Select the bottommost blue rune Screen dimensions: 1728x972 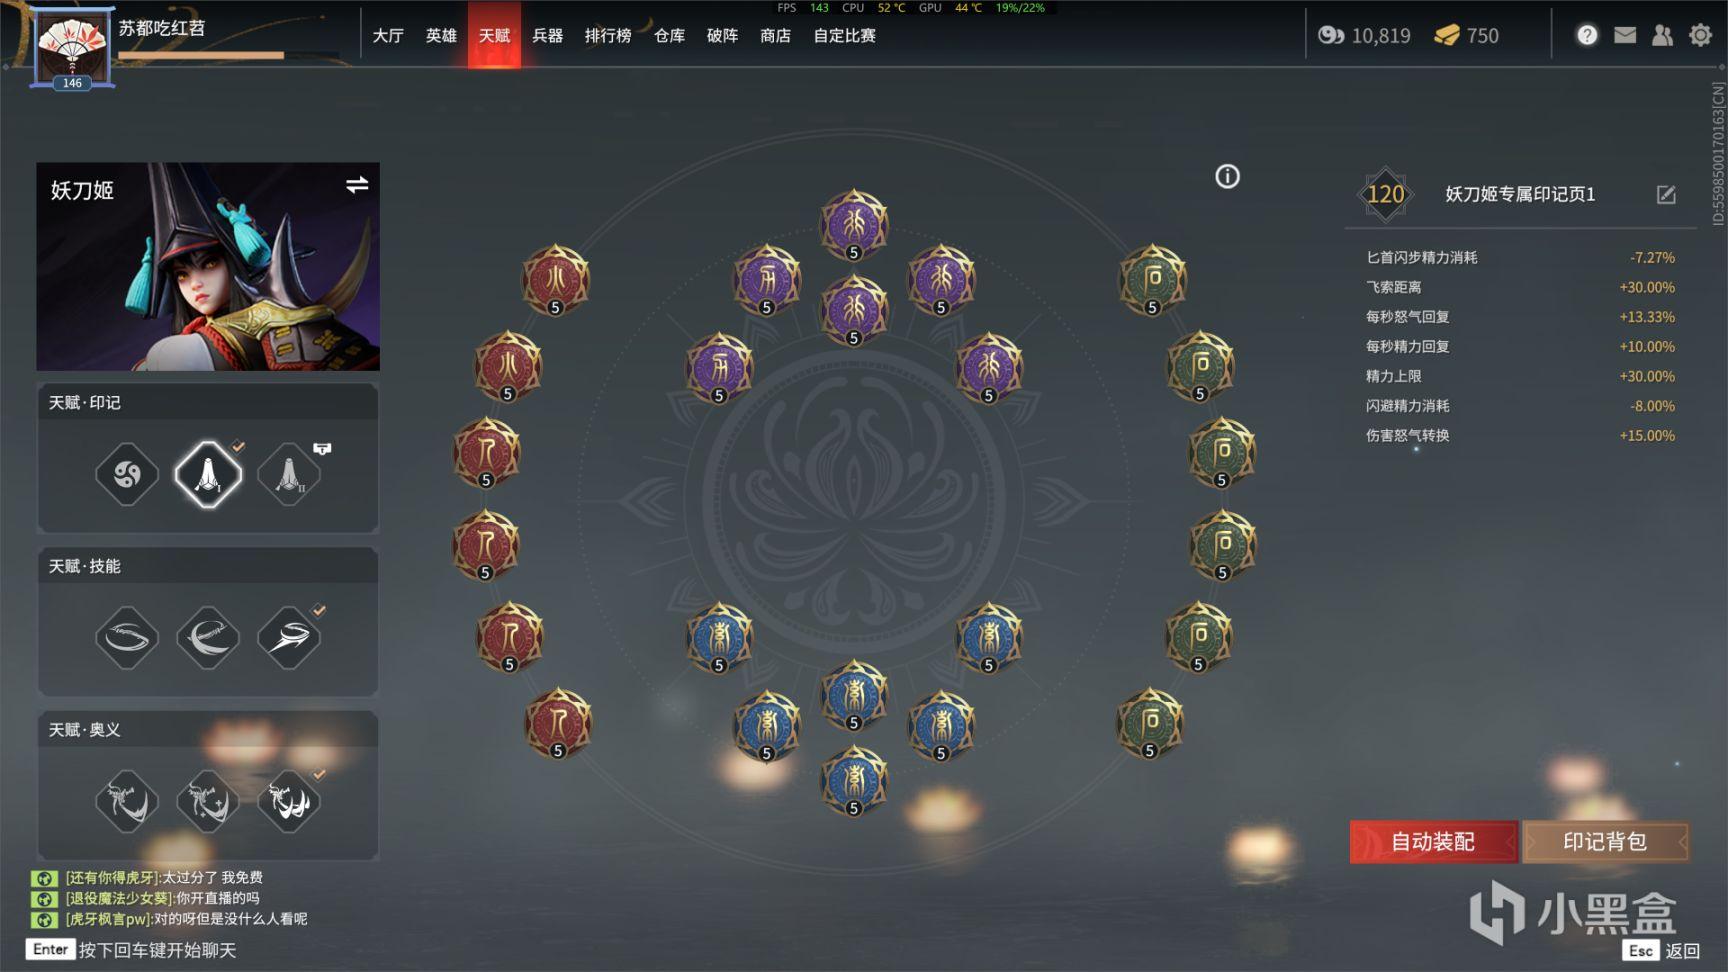pyautogui.click(x=854, y=780)
